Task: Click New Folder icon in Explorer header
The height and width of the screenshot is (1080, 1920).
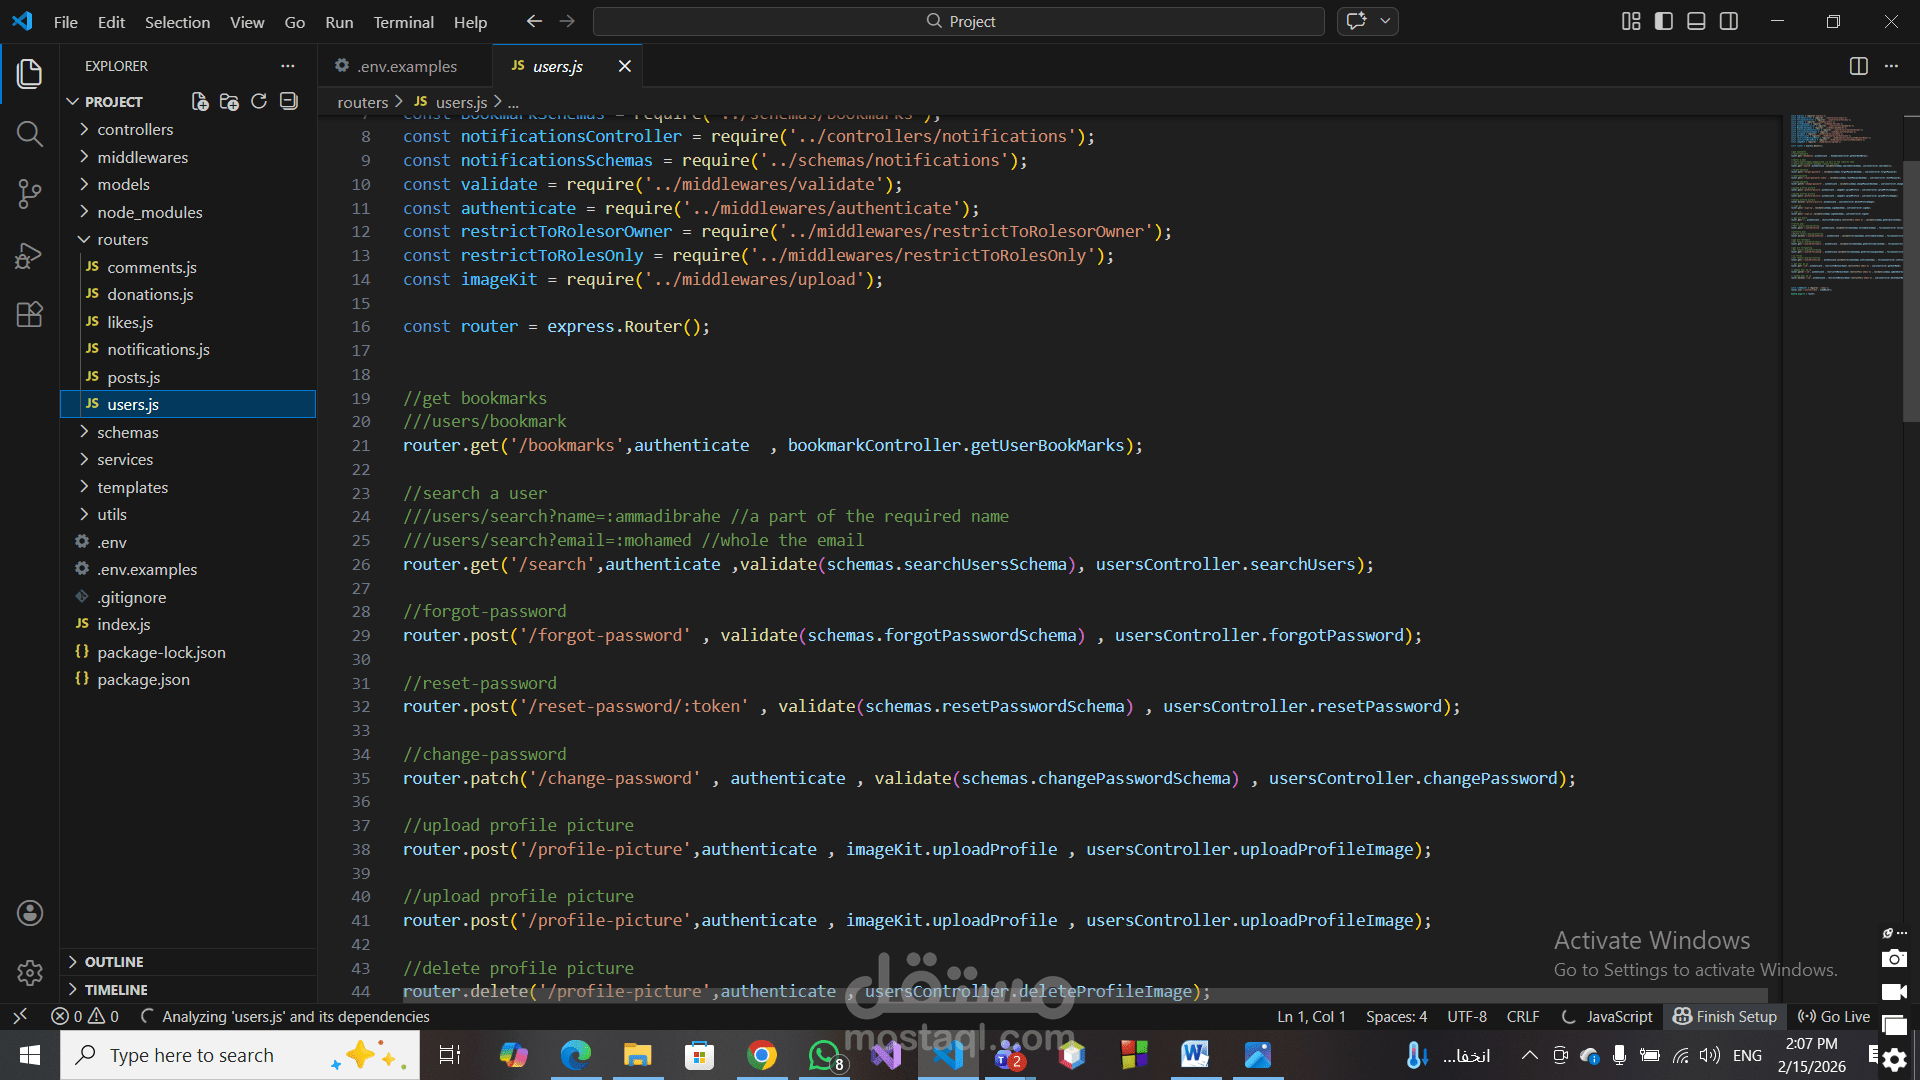Action: point(229,102)
